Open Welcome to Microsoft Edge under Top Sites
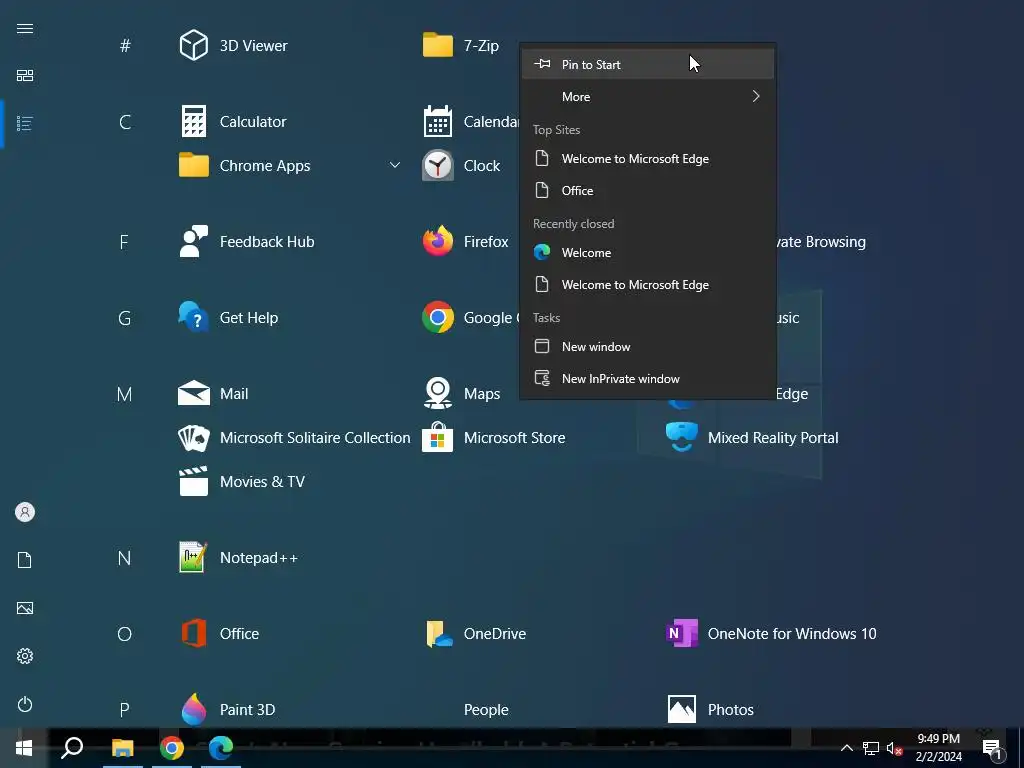This screenshot has width=1024, height=768. point(648,159)
